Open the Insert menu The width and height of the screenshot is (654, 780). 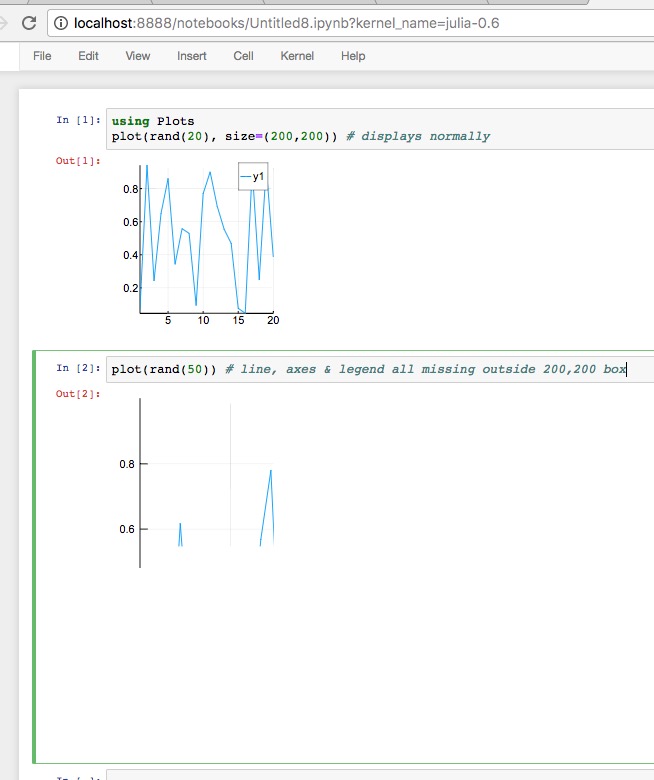[191, 56]
